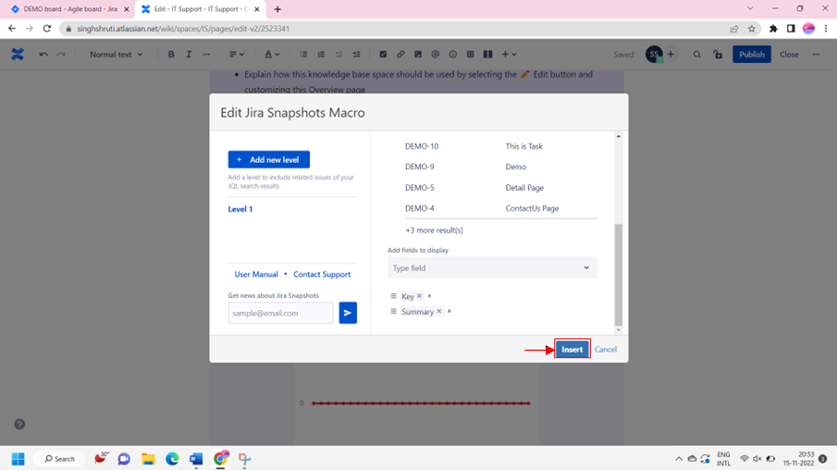
Task: Remove the Summary field tag
Action: pyautogui.click(x=439, y=311)
